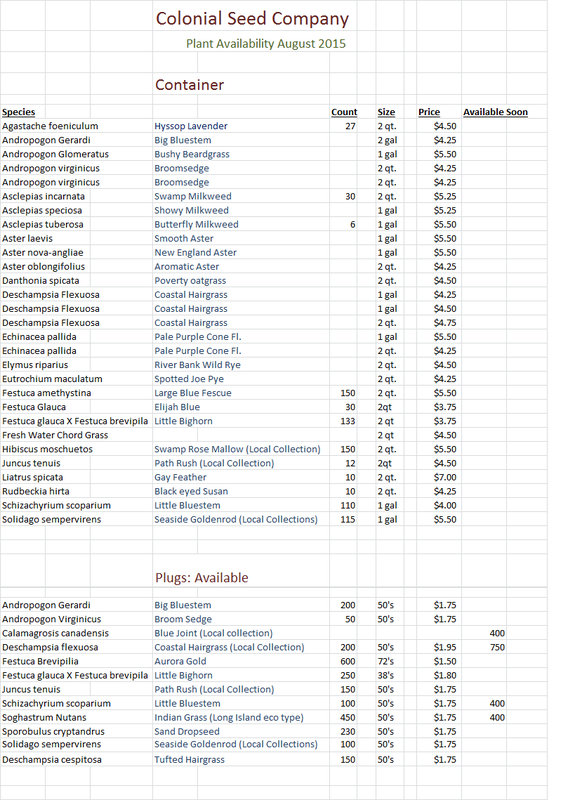
Task: Click the $4.00 price for Little Bluestem
Action: (445, 505)
